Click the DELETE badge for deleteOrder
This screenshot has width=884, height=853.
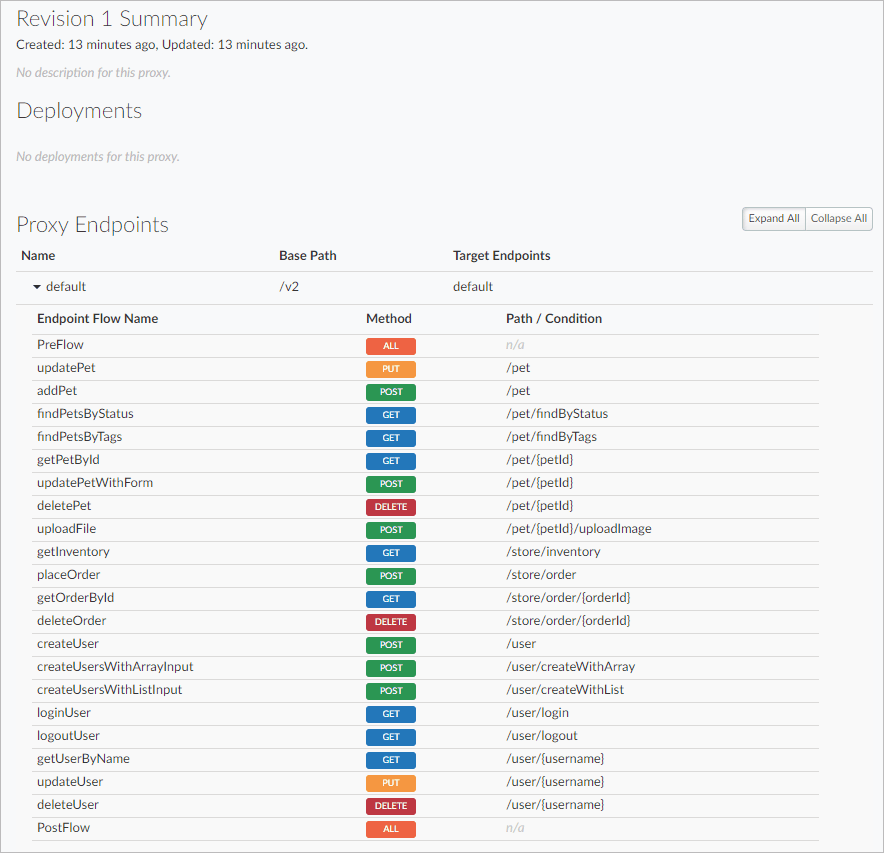391,621
